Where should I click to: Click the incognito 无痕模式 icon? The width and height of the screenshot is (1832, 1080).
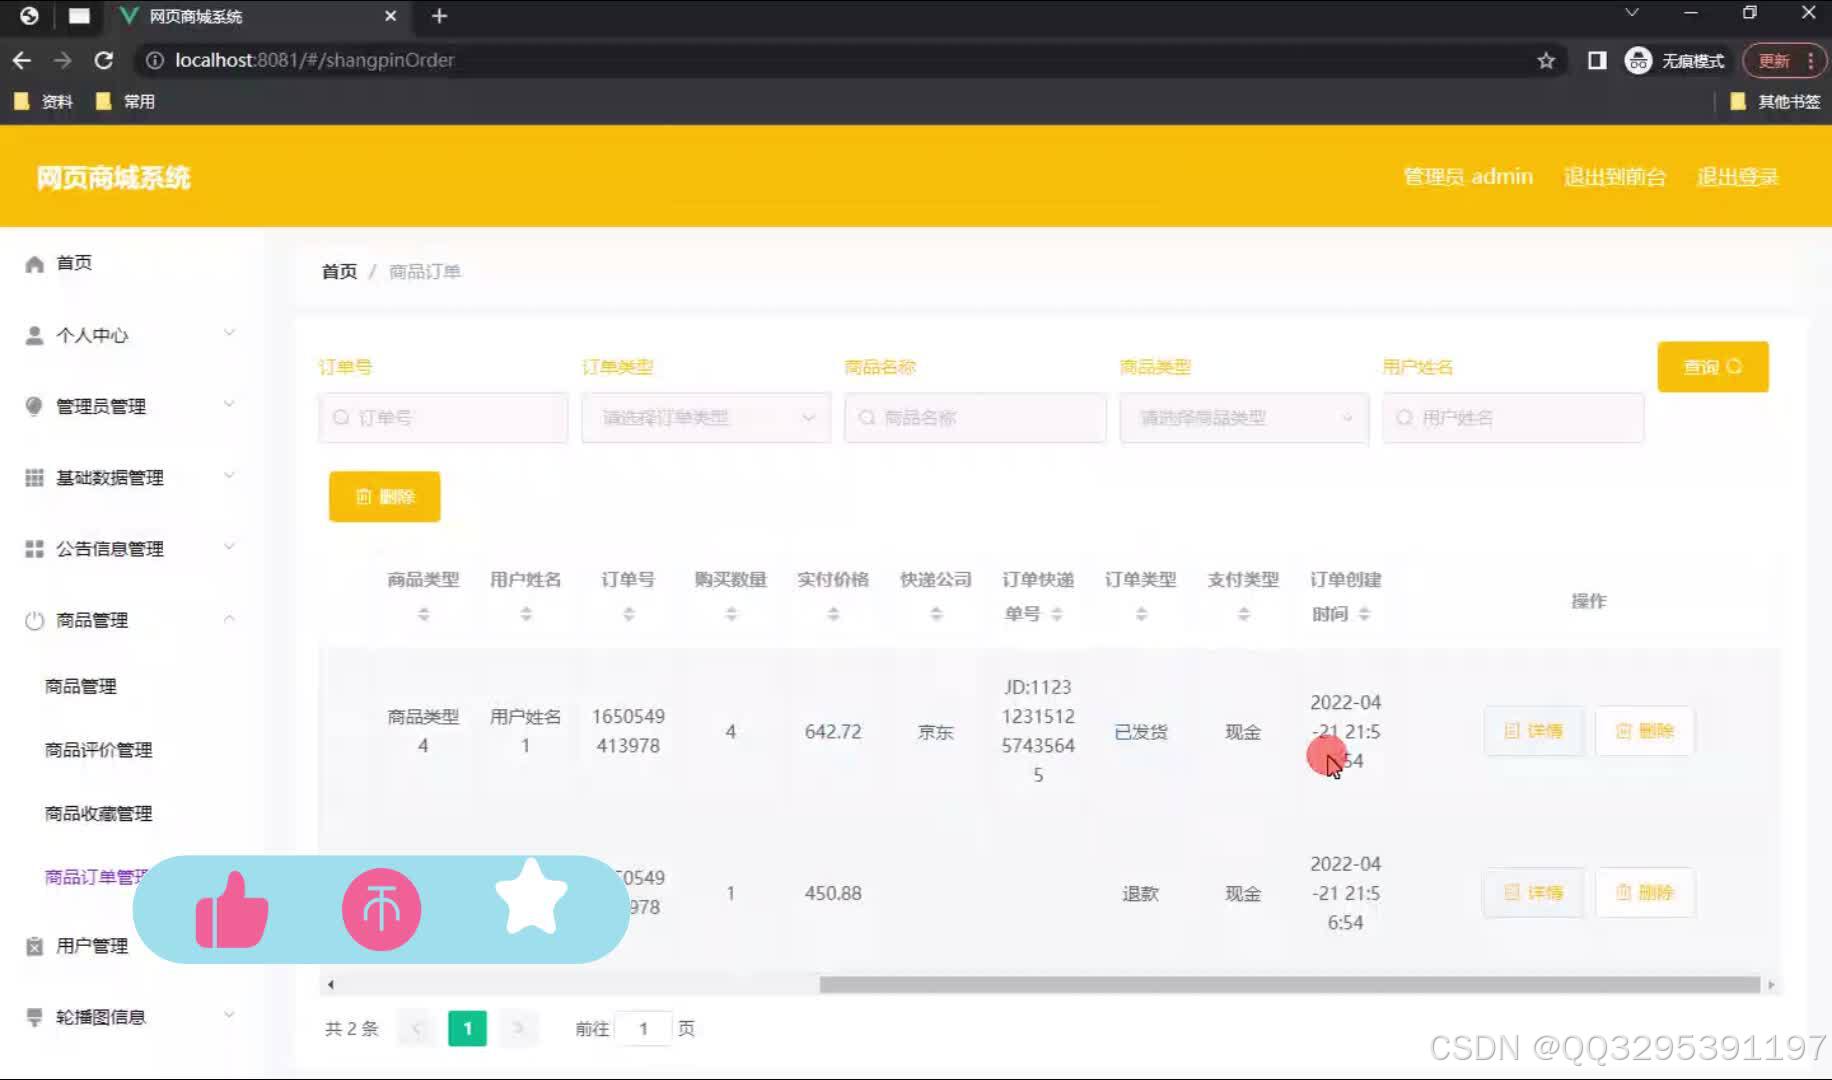[x=1638, y=60]
